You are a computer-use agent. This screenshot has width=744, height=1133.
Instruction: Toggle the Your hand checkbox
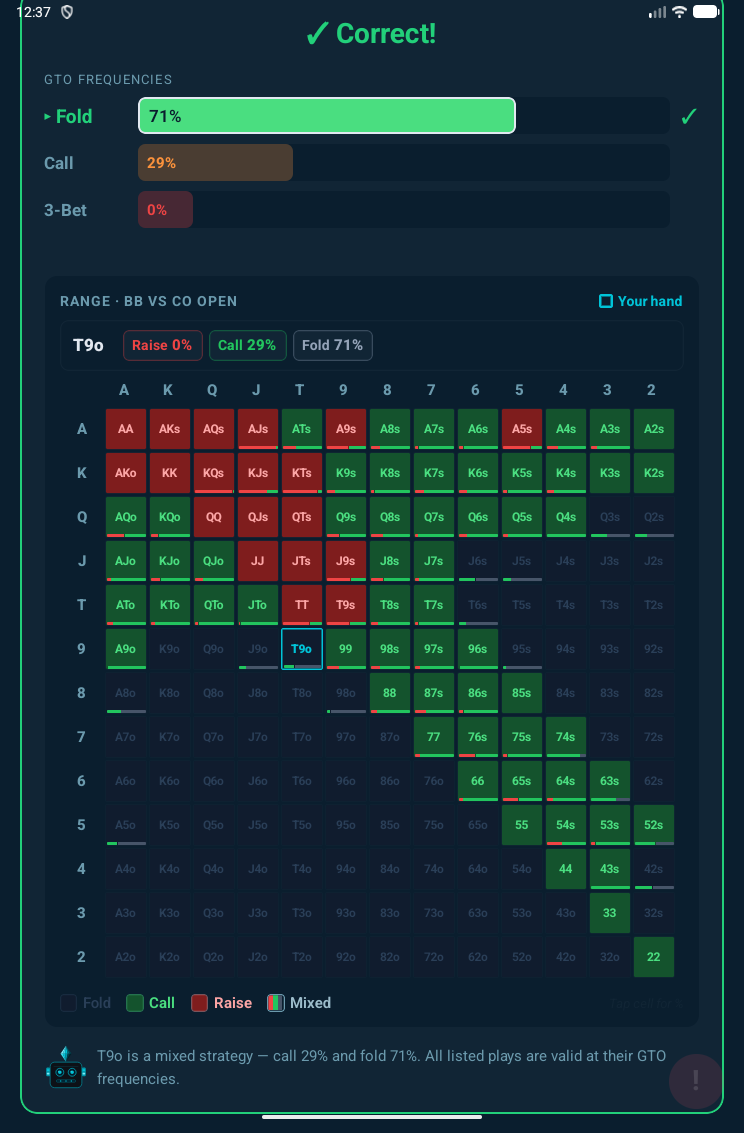point(606,301)
